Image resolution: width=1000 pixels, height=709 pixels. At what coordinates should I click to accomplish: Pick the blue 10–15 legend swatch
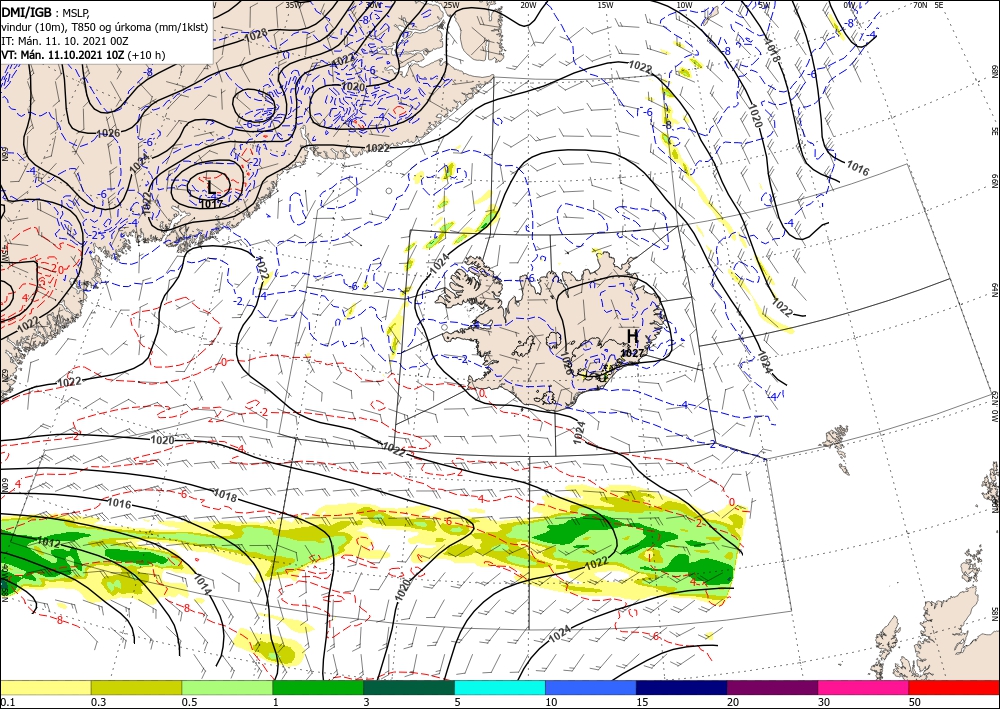point(591,687)
